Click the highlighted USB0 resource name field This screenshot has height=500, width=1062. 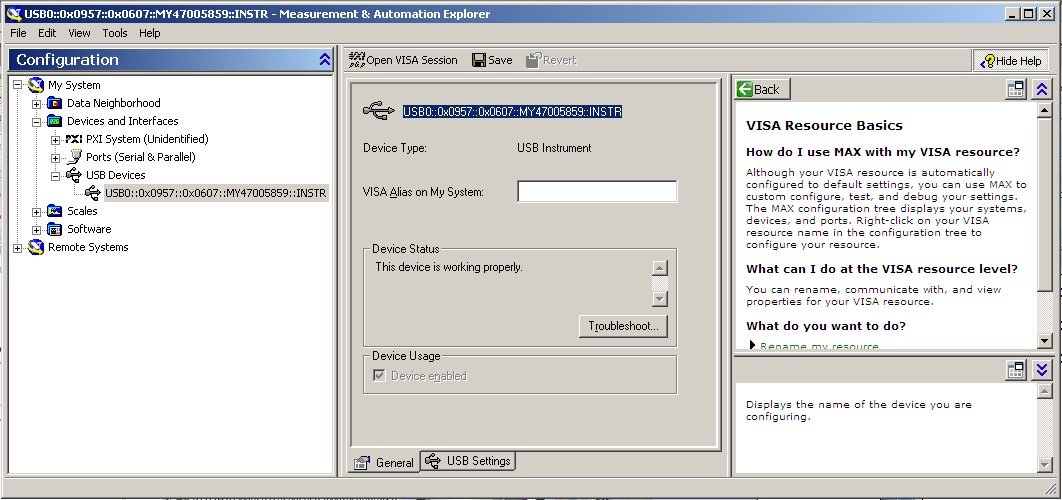[512, 112]
